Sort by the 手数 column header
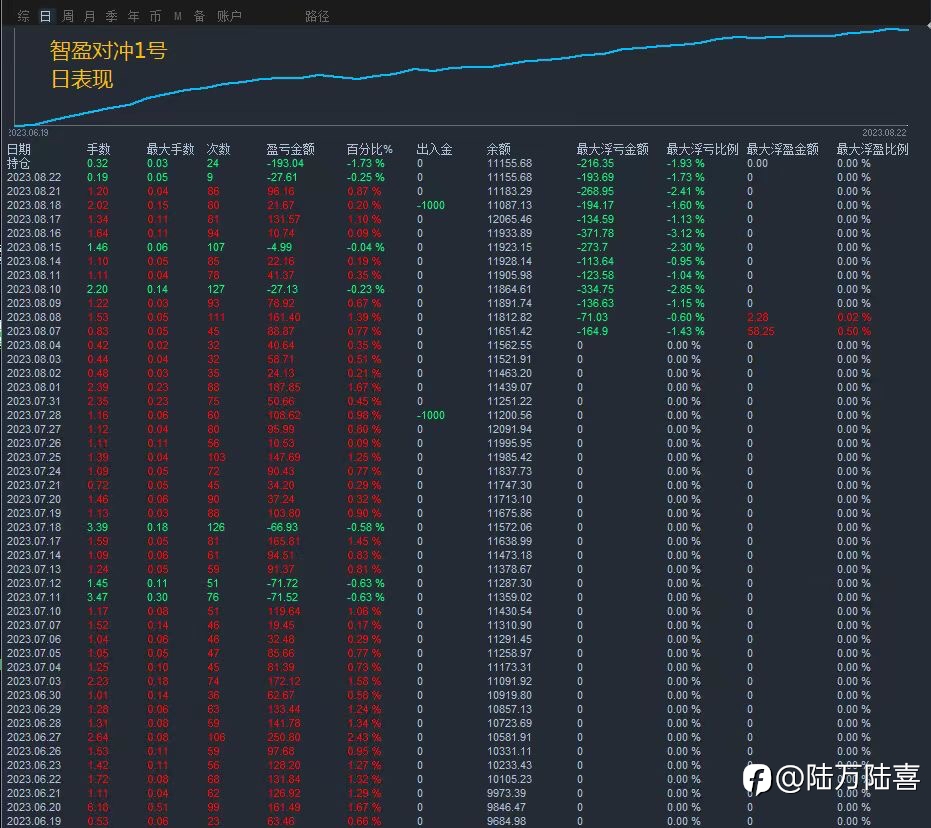The height and width of the screenshot is (828, 931). (x=99, y=149)
